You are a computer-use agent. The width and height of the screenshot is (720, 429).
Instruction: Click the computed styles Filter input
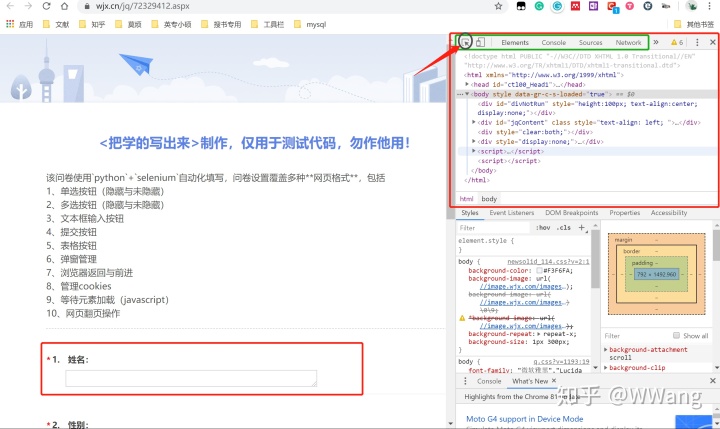tap(636, 335)
